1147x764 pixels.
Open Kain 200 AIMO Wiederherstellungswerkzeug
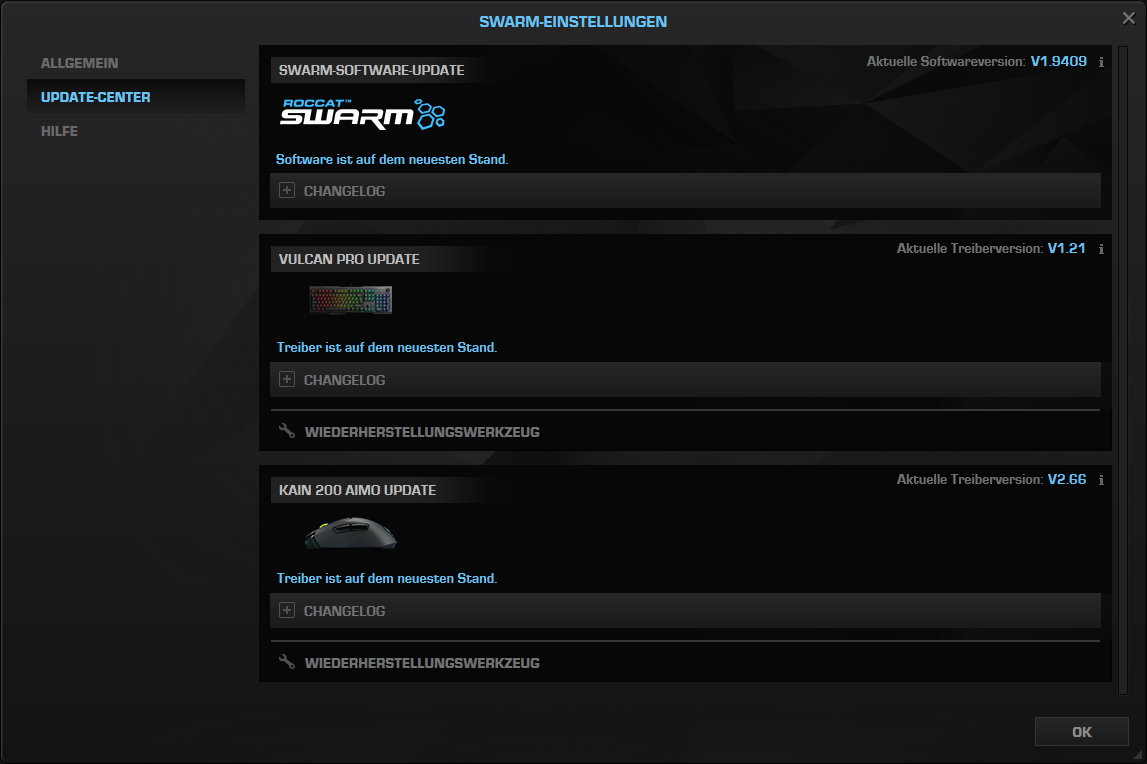[x=422, y=663]
